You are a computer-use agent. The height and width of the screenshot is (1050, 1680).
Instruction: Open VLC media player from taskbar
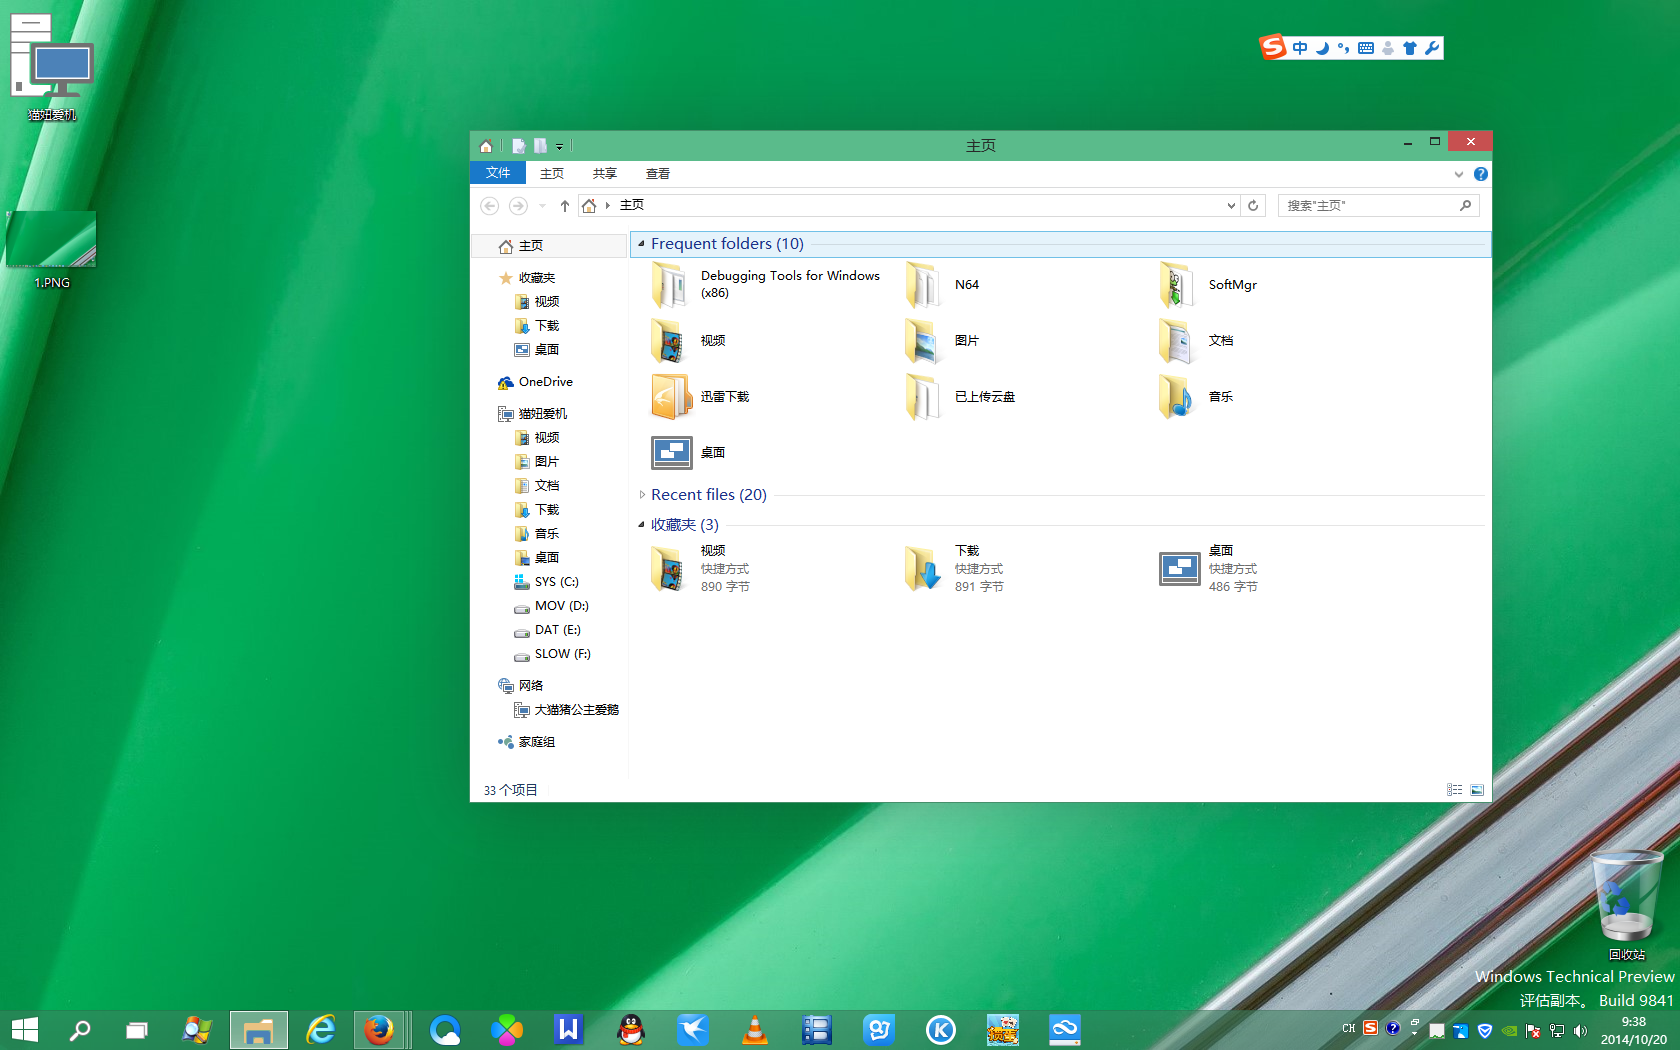[755, 1030]
